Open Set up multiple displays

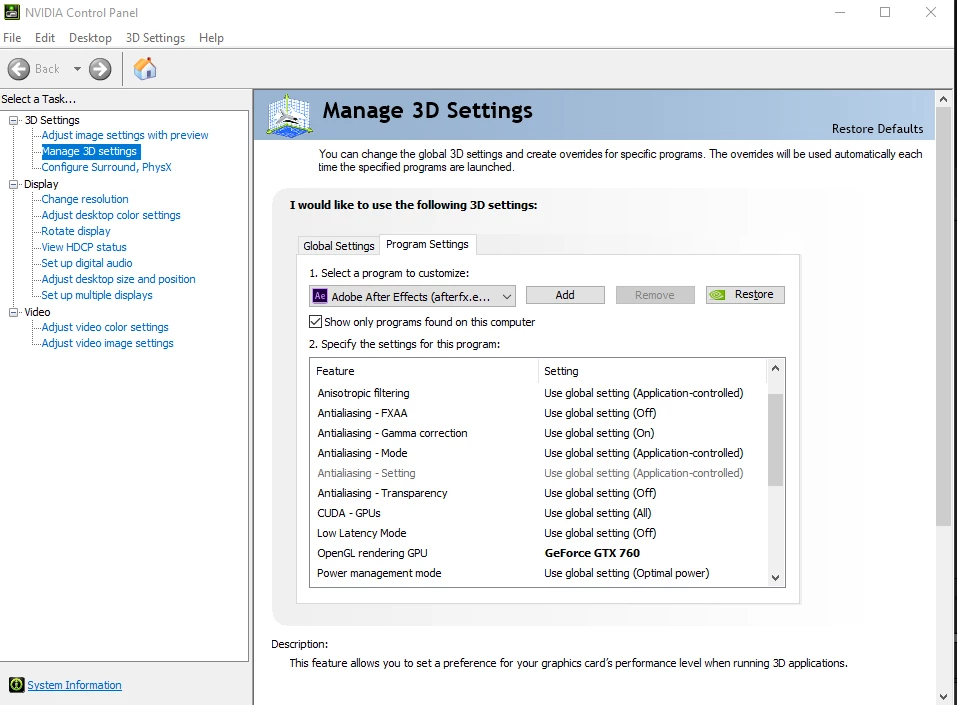click(96, 295)
